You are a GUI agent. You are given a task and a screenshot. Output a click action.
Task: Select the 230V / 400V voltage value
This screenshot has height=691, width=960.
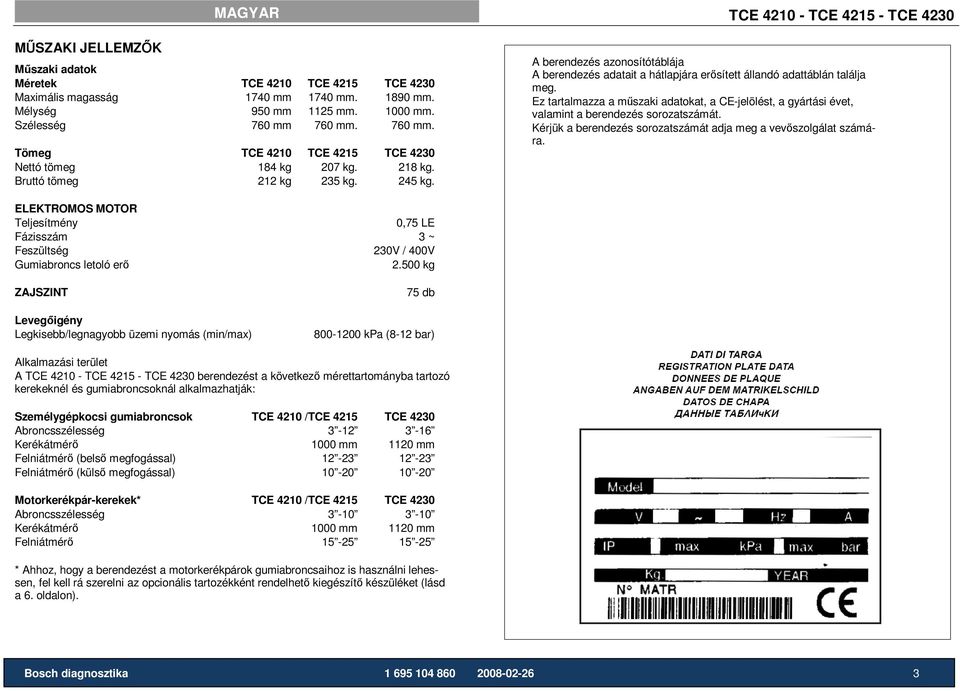coord(404,251)
